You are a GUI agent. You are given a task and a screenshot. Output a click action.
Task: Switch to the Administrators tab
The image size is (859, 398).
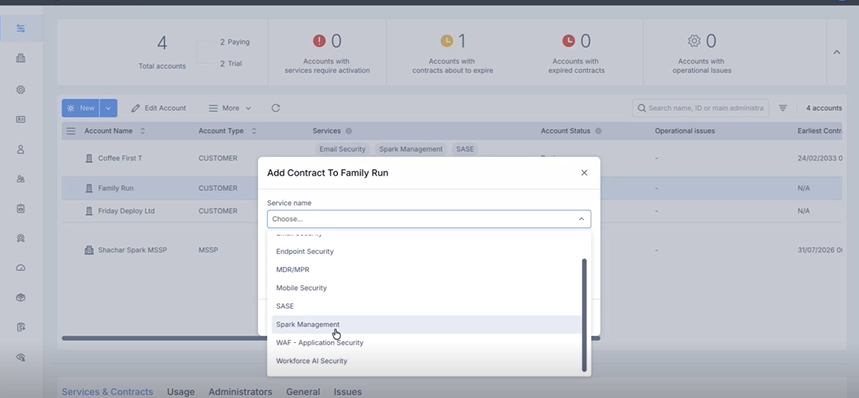click(x=240, y=391)
